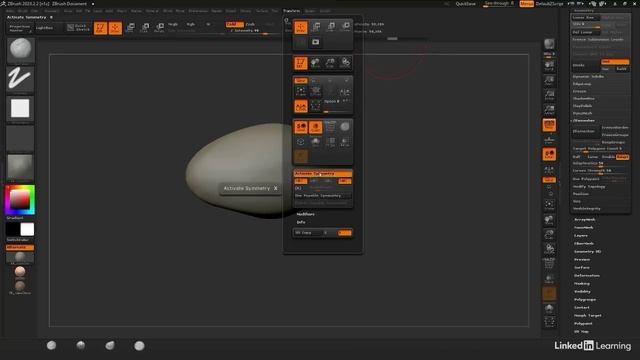Open the Preferences menu
640x360 pixels.
coord(198,11)
